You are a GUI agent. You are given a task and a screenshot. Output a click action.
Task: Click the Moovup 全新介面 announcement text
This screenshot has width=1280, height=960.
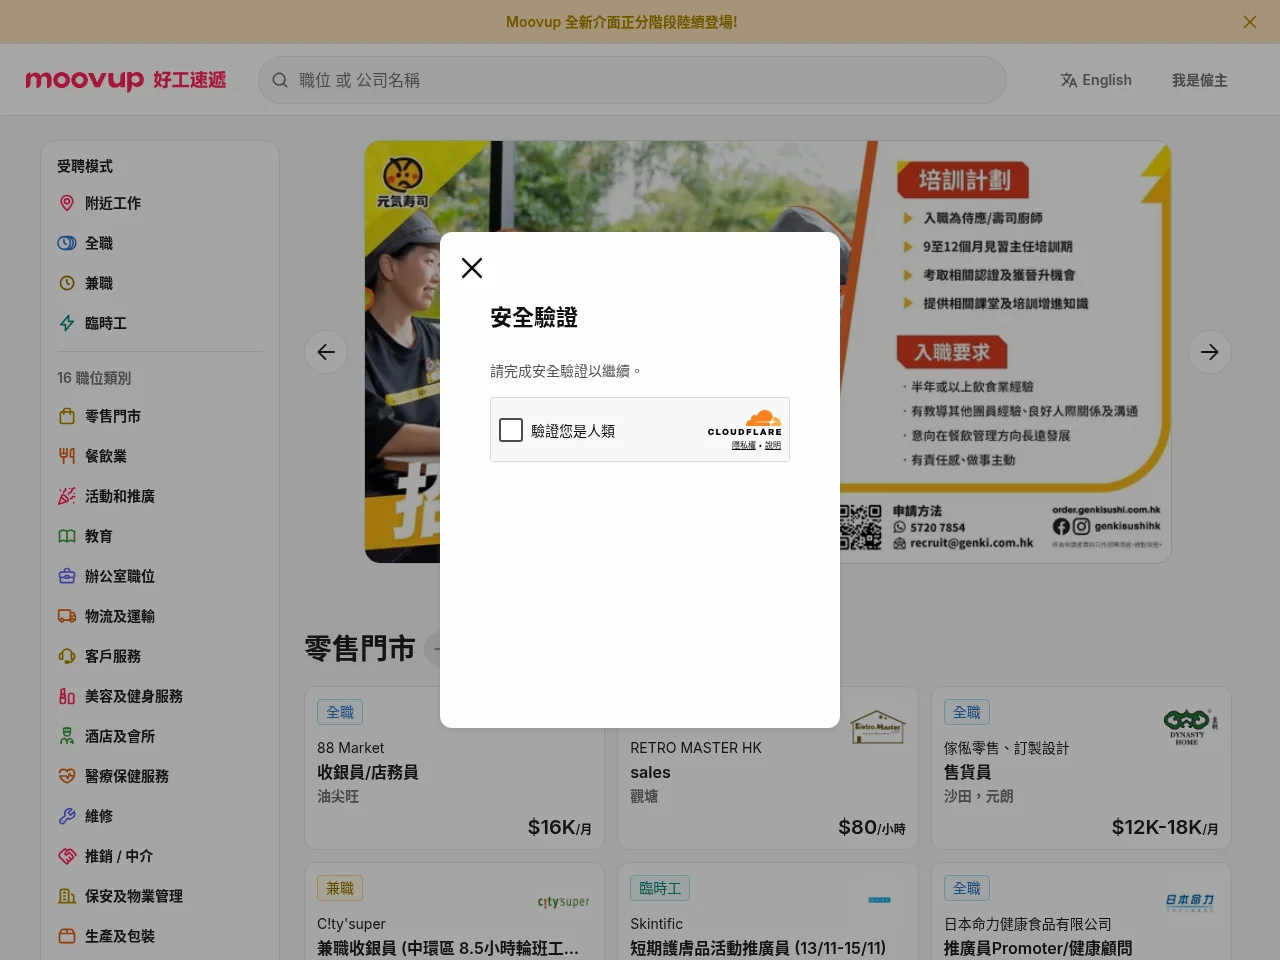click(621, 22)
